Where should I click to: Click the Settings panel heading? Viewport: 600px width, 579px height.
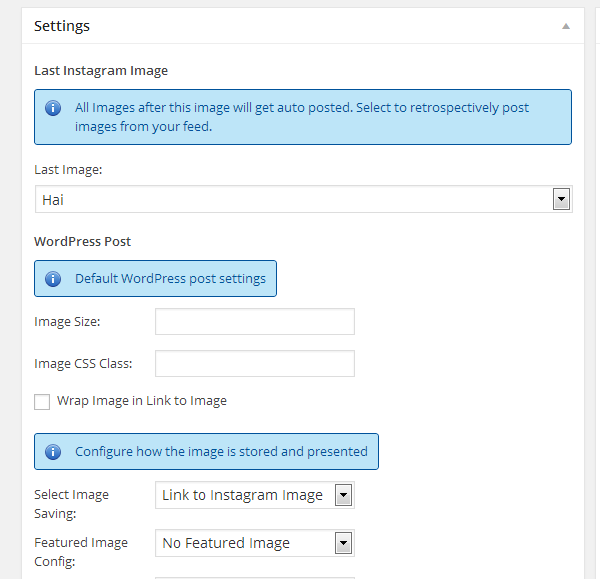click(62, 26)
